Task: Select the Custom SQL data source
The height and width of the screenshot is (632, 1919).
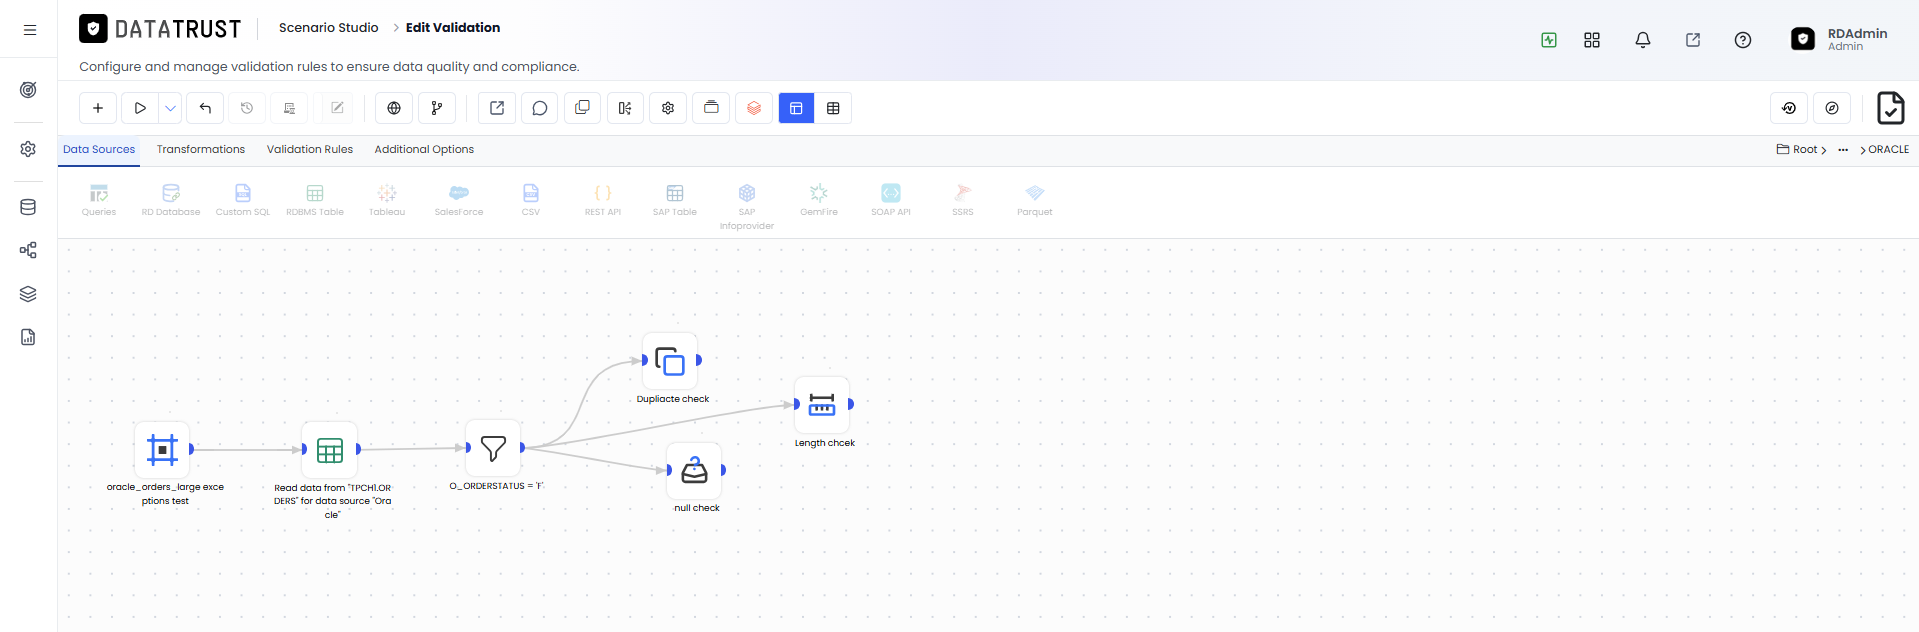Action: tap(243, 200)
